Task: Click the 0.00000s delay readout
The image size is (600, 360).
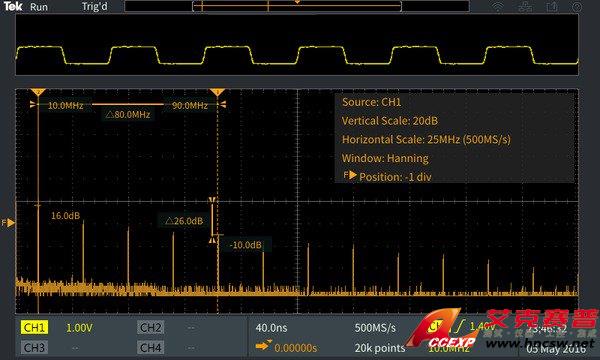Action: tap(295, 348)
